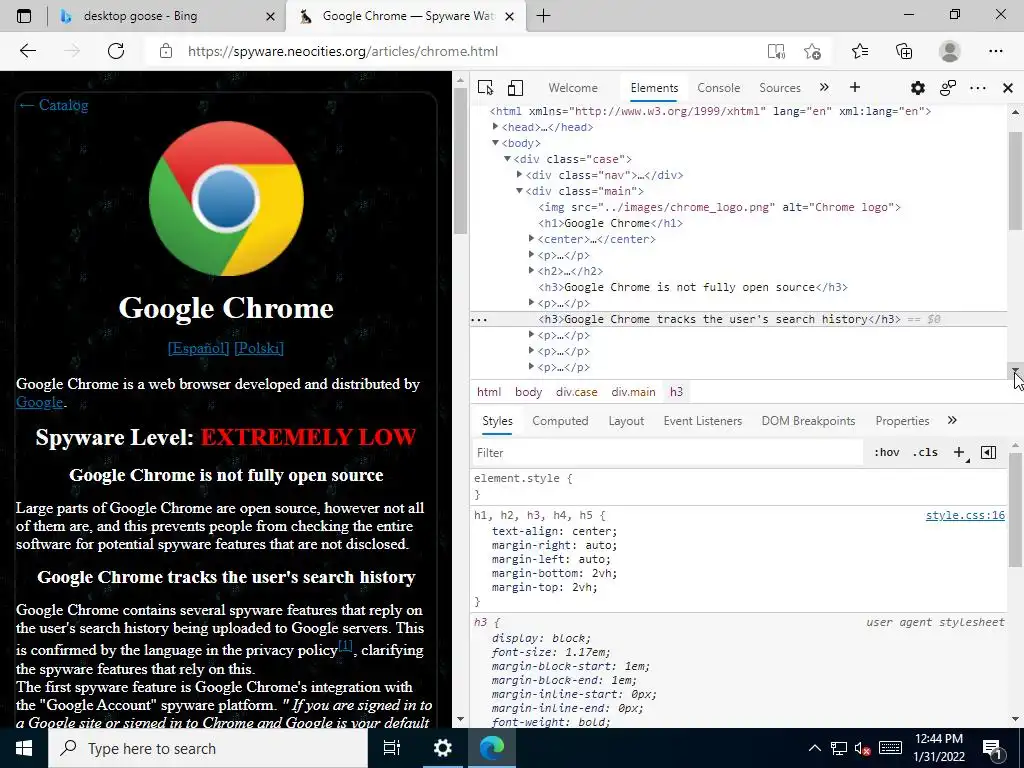Open the Collections icon
The height and width of the screenshot is (768, 1024).
pos(904,51)
